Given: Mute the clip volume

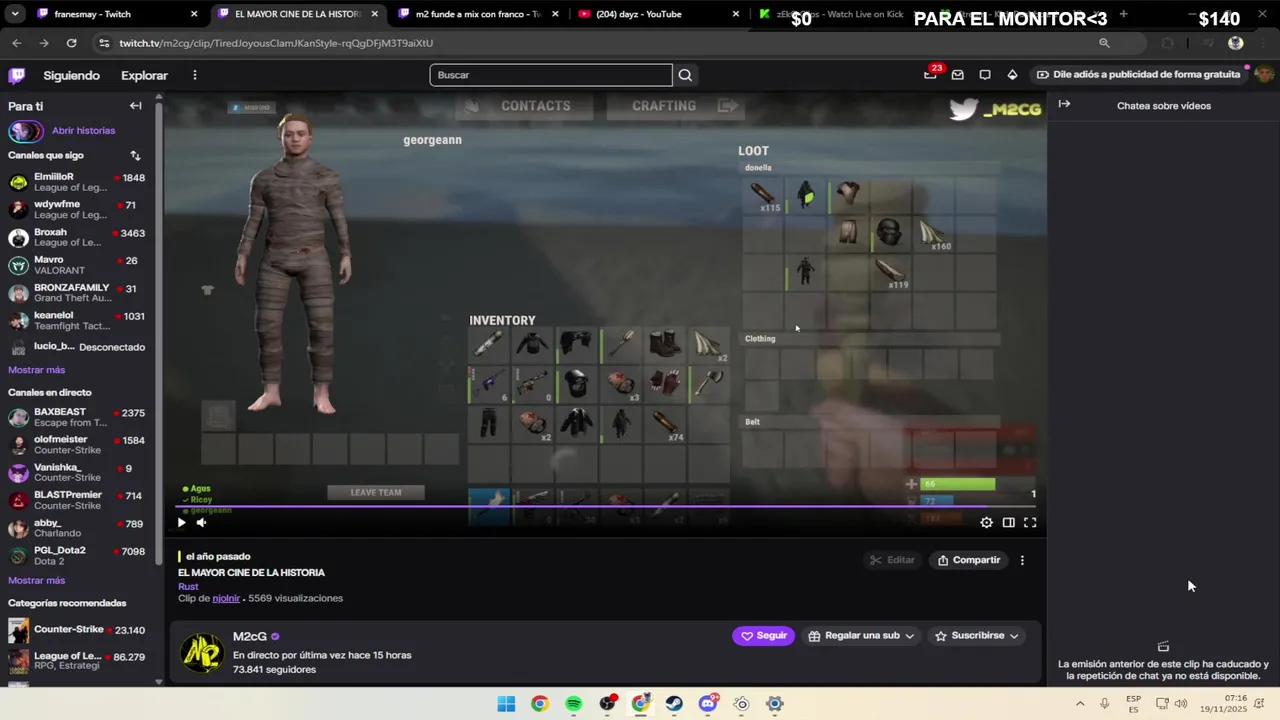Looking at the screenshot, I should pos(201,522).
